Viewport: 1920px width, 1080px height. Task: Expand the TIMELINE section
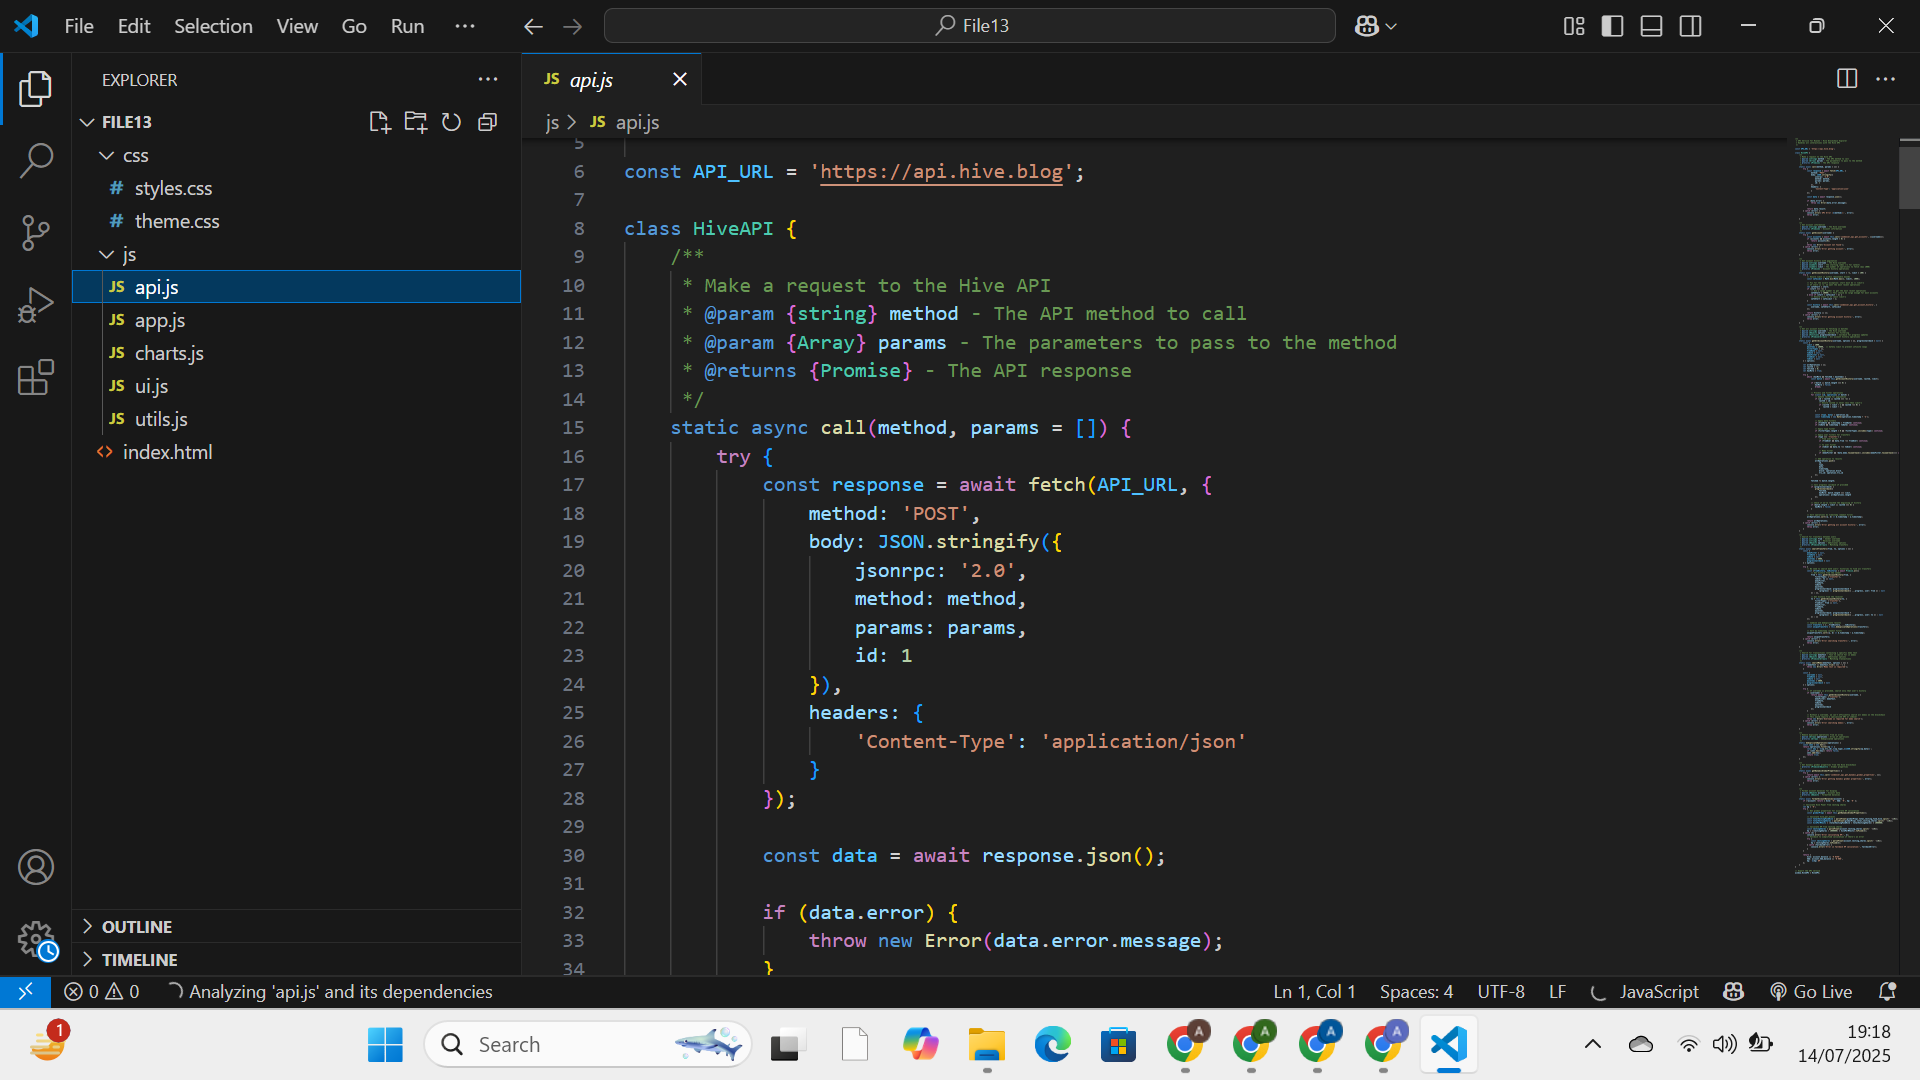(297, 959)
